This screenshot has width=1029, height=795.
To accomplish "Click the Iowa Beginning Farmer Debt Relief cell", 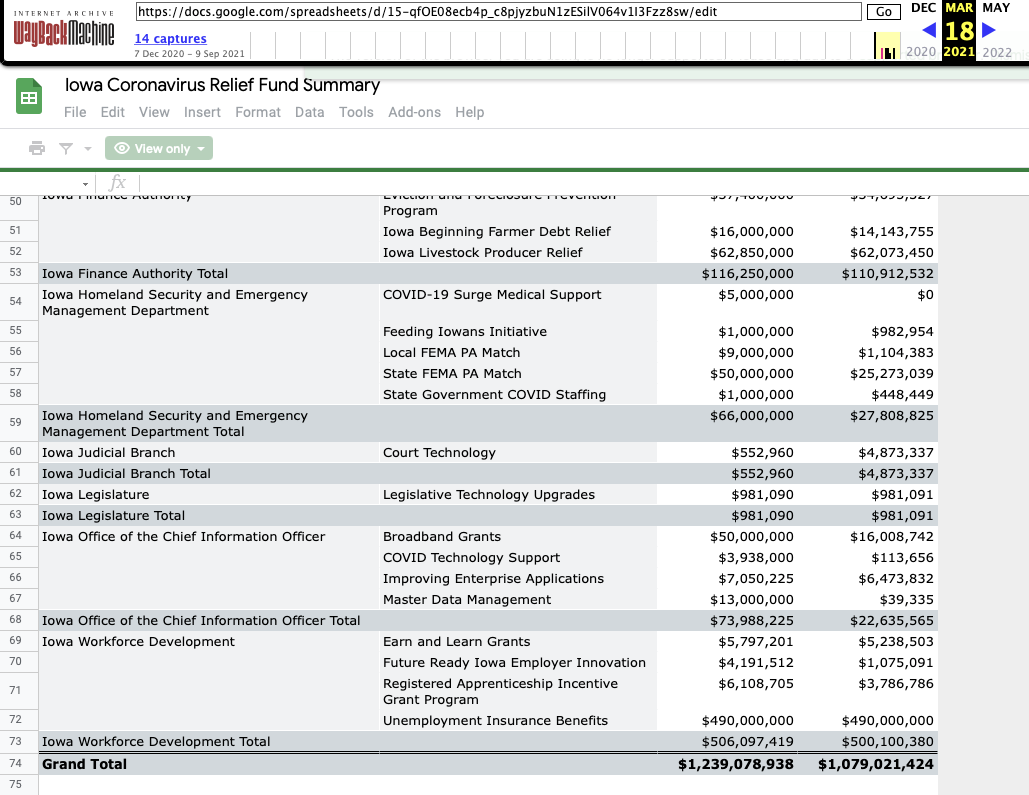I will coord(518,231).
